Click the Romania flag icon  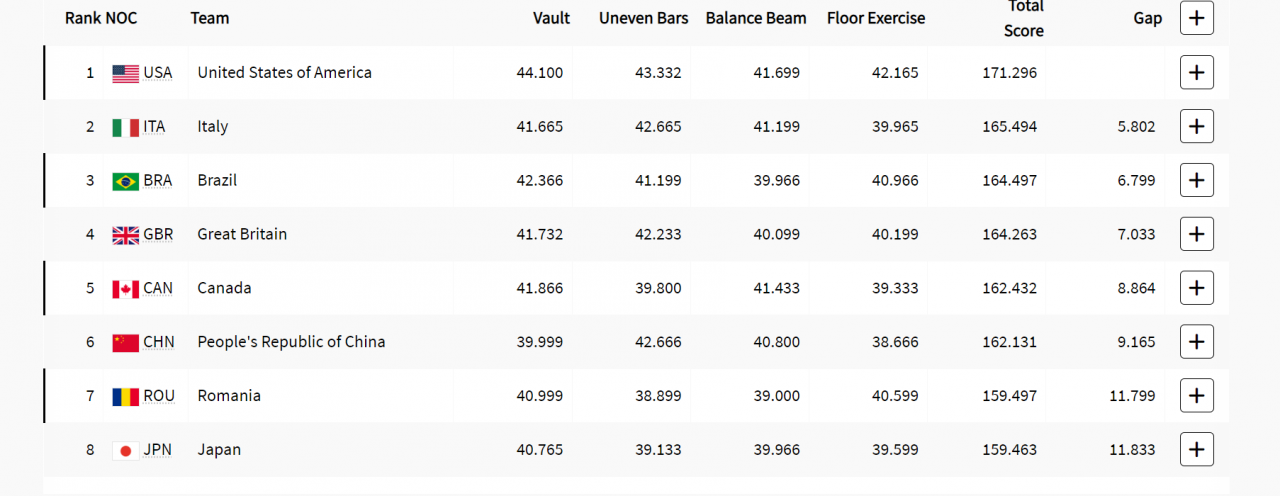(125, 397)
